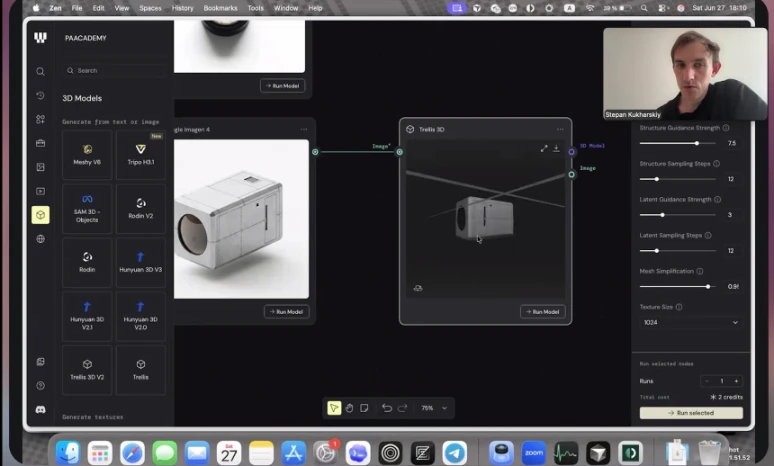Open the Discord icon in sidebar

click(x=40, y=410)
